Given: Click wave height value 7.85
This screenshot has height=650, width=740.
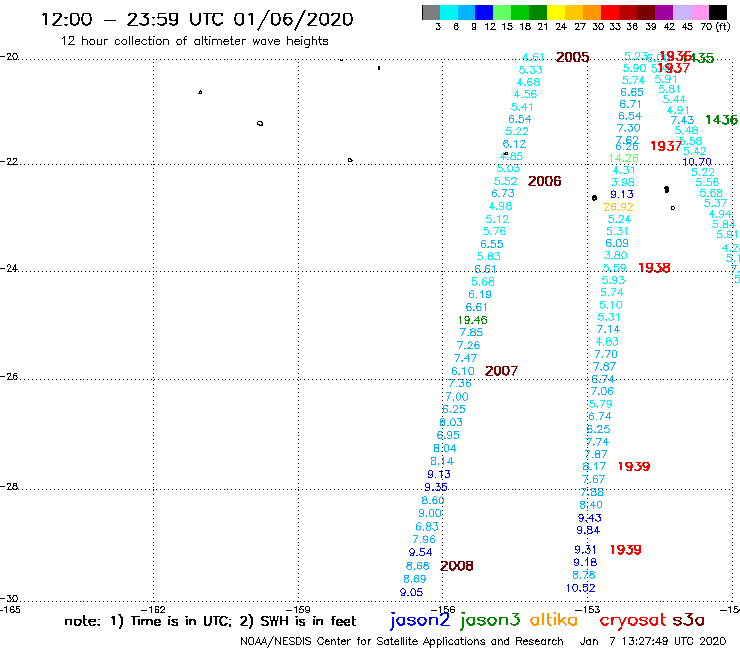Looking at the screenshot, I should click(x=471, y=332).
